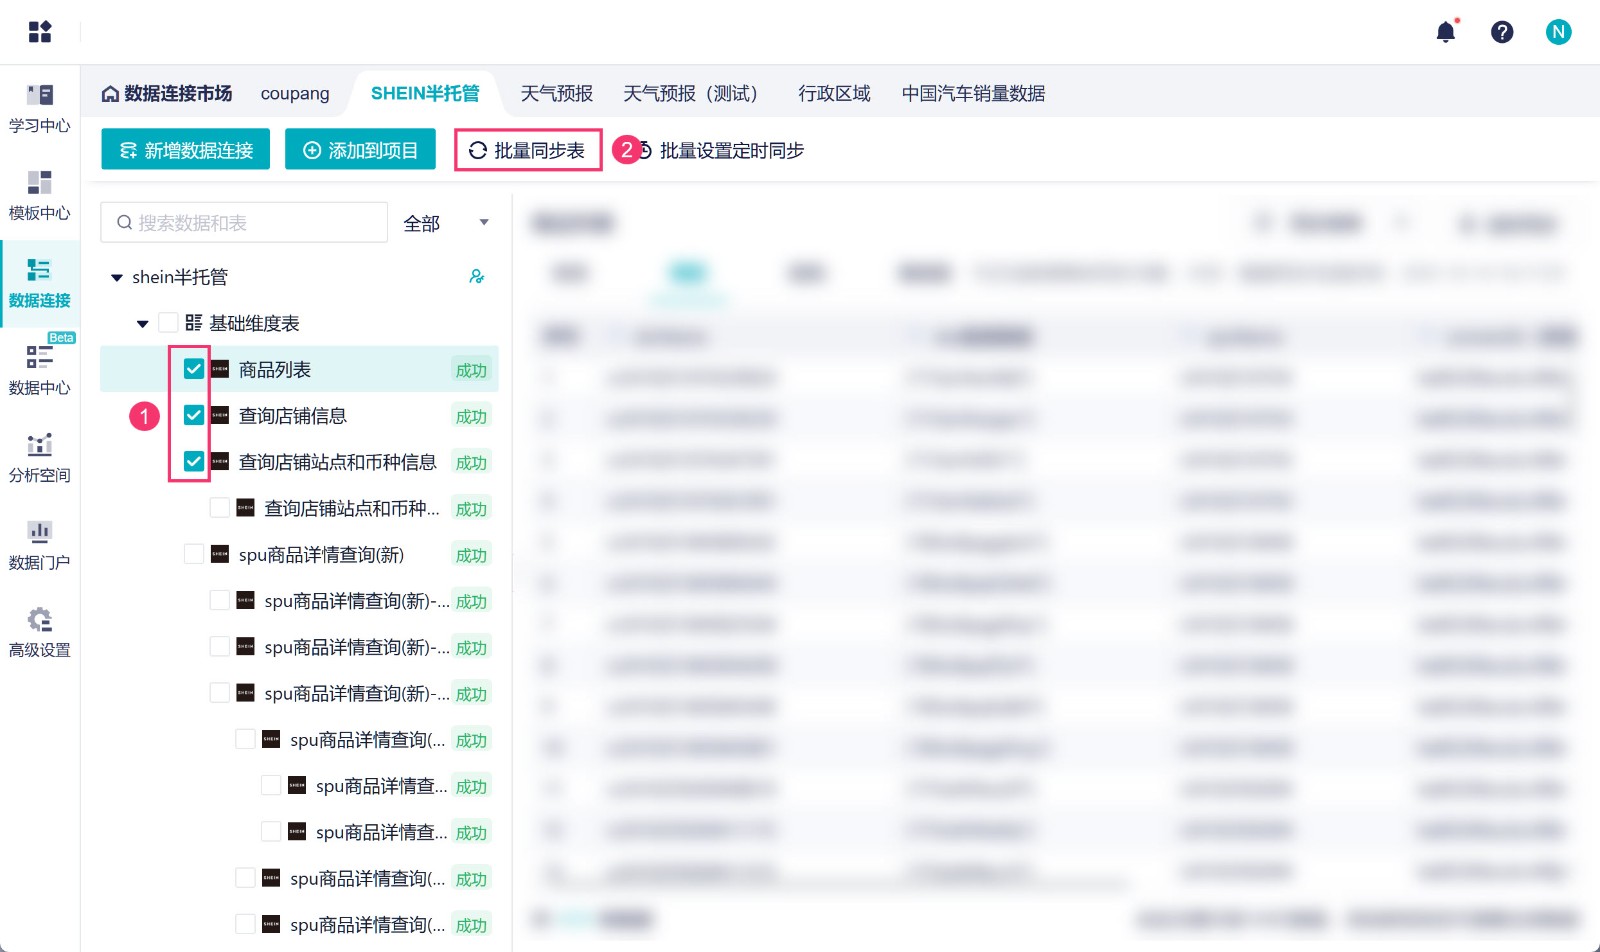The width and height of the screenshot is (1600, 952).
Task: Click the 成功 badge on 查询店铺站点和币种信息 row
Action: point(471,462)
